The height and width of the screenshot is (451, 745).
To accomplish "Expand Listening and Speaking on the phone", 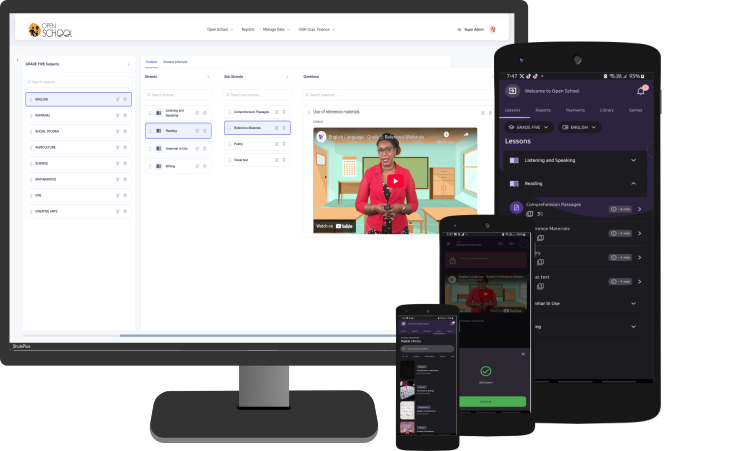I will (x=575, y=160).
